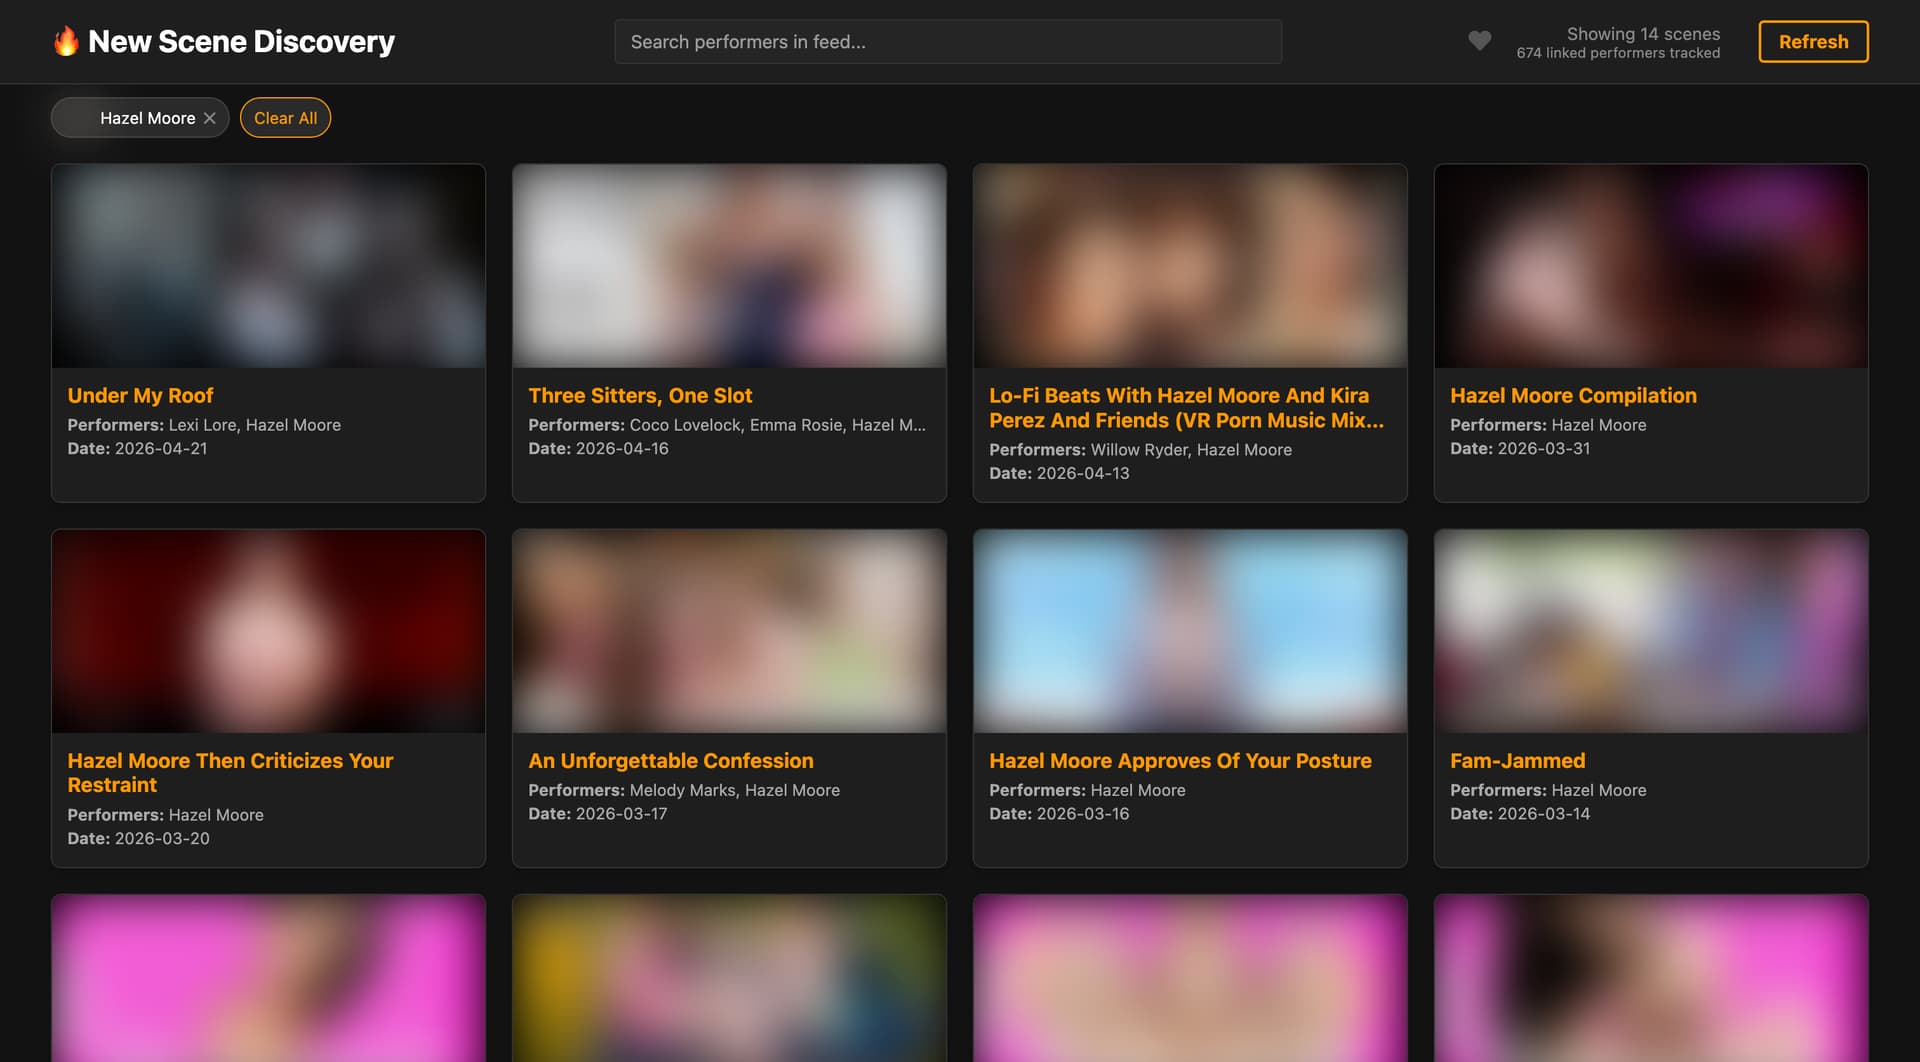1920x1062 pixels.
Task: Open the Three Sitters, One Slot thumbnail
Action: pos(729,266)
